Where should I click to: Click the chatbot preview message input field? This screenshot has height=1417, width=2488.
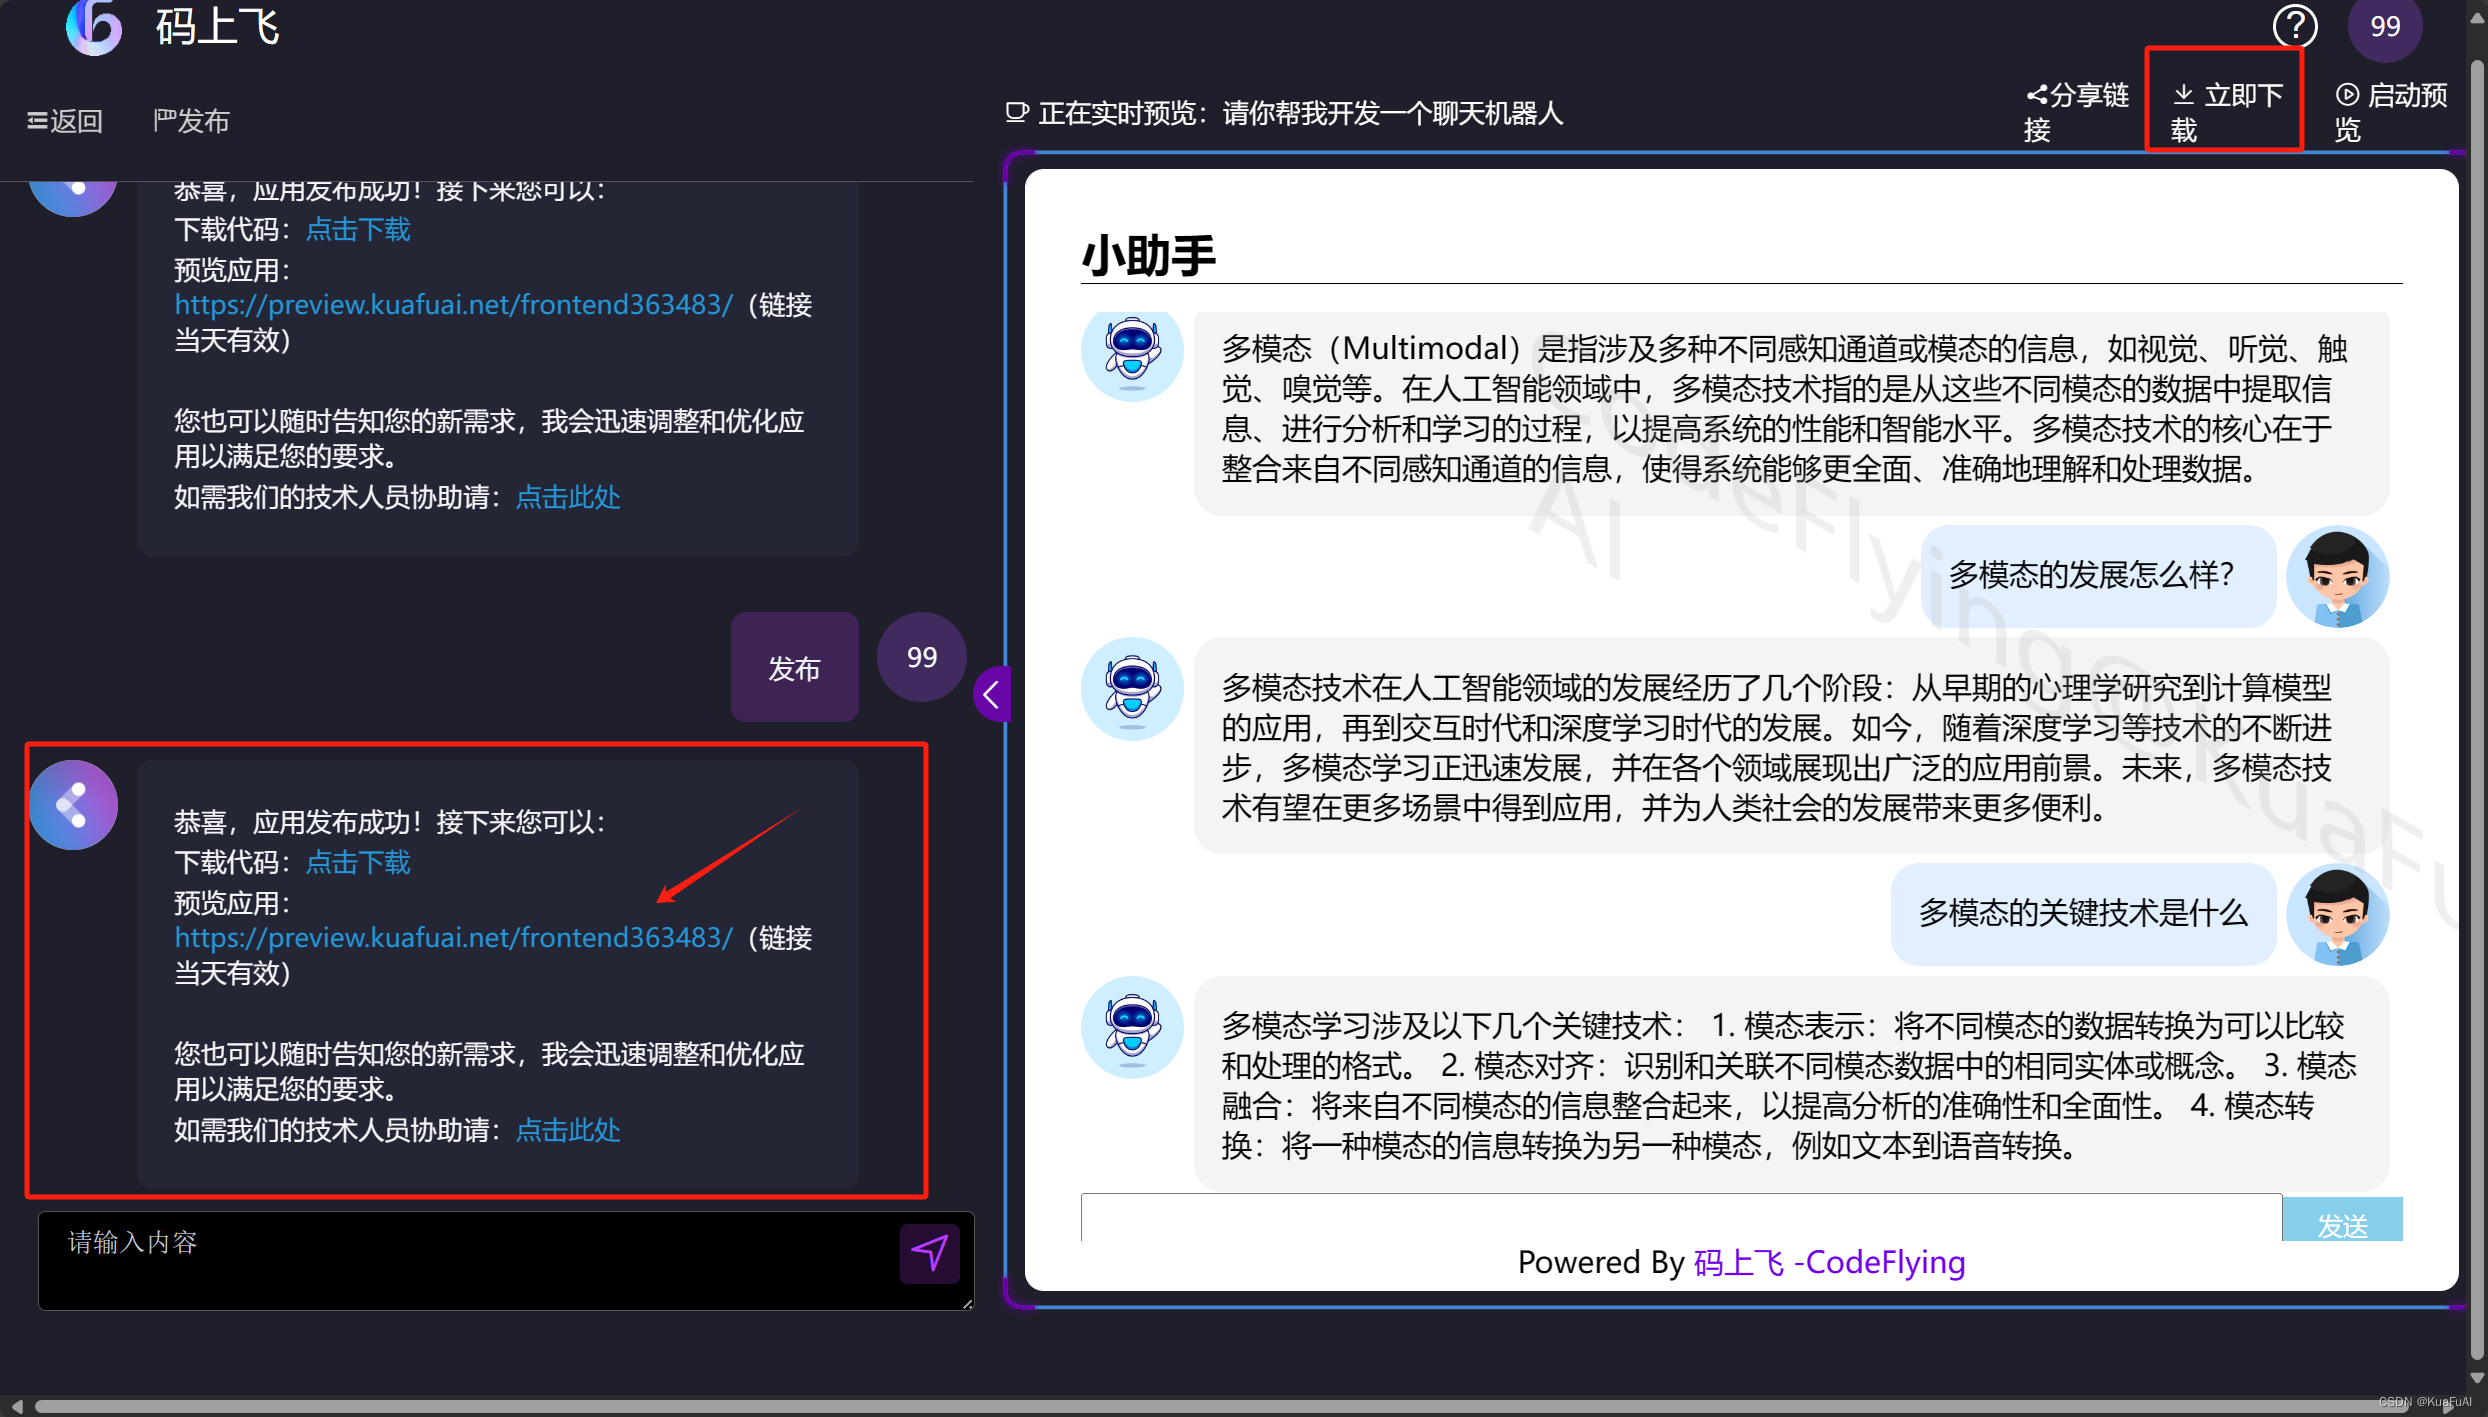(x=1680, y=1218)
